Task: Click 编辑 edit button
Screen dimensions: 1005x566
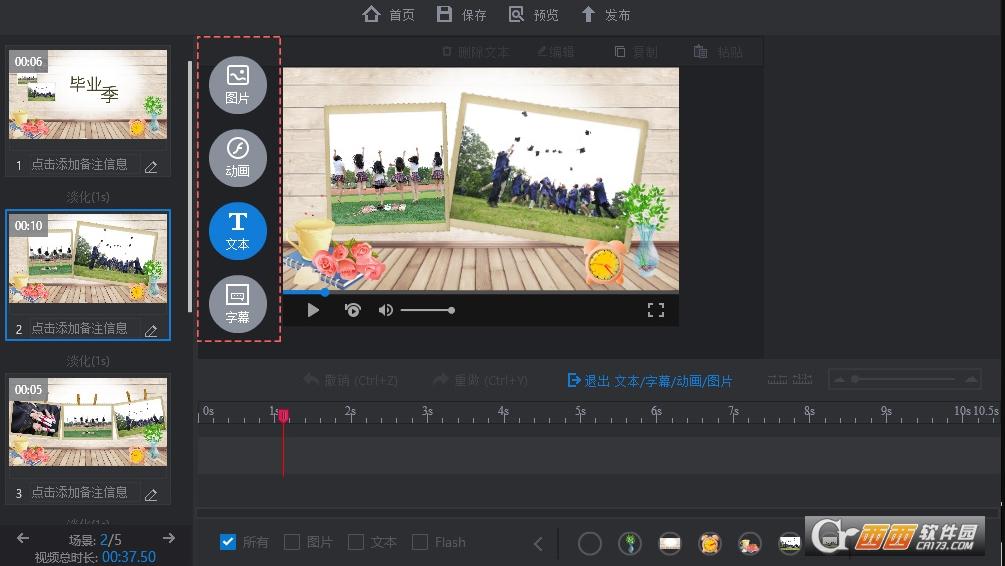Action: tap(556, 52)
